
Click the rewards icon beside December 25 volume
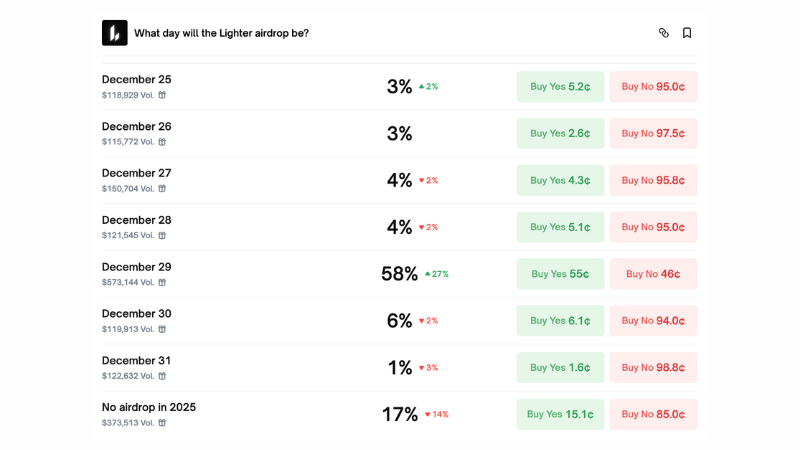[x=162, y=95]
